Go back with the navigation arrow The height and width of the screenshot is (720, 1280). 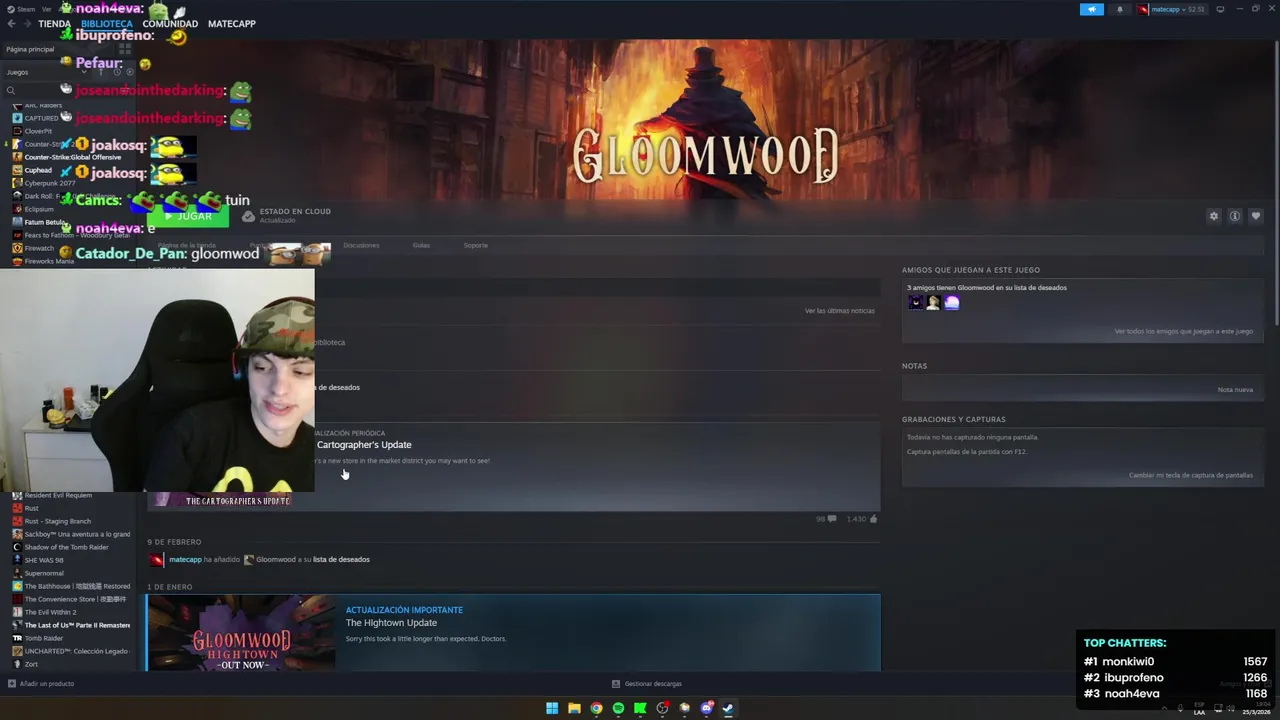tap(12, 23)
